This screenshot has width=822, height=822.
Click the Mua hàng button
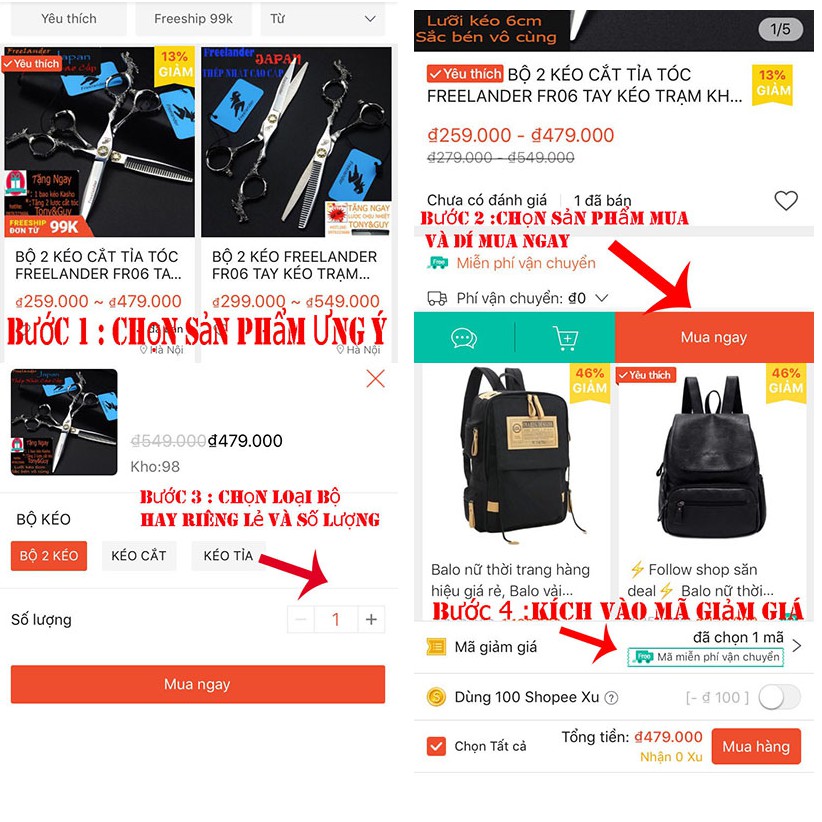pos(756,747)
